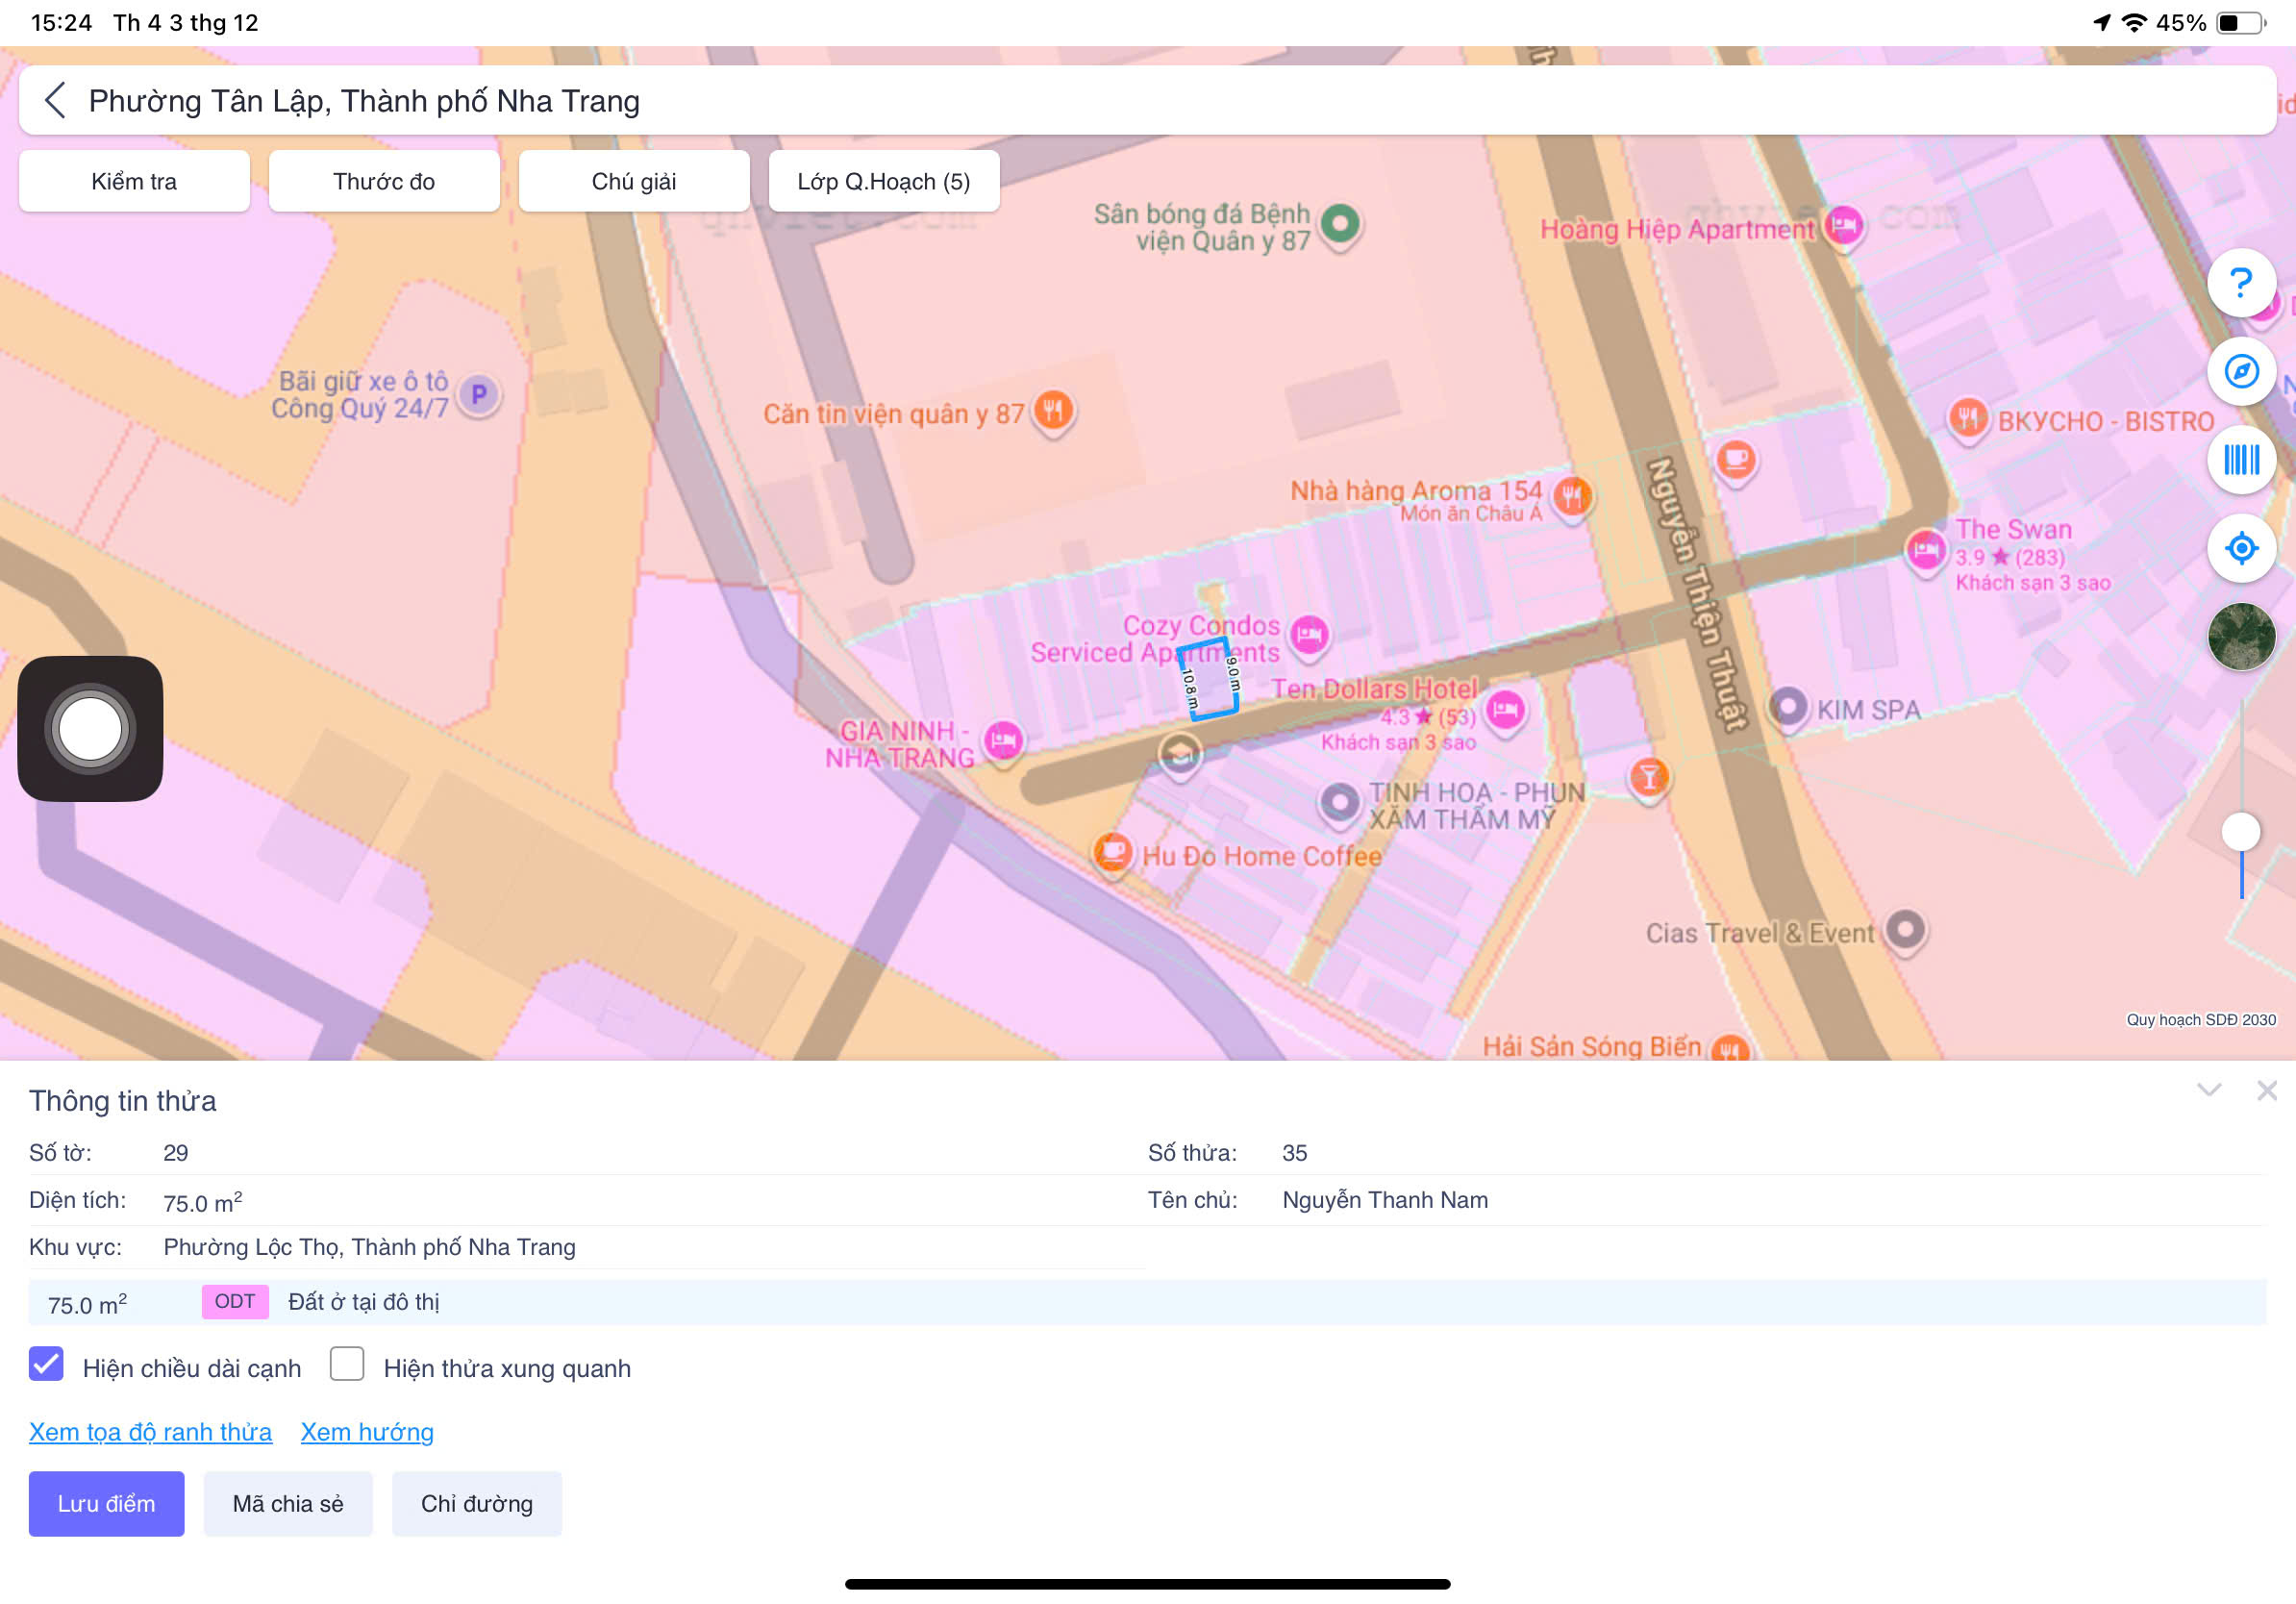Viewport: 2296px width, 1604px height.
Task: Tap Bãi giữ xe parking marker
Action: click(479, 395)
